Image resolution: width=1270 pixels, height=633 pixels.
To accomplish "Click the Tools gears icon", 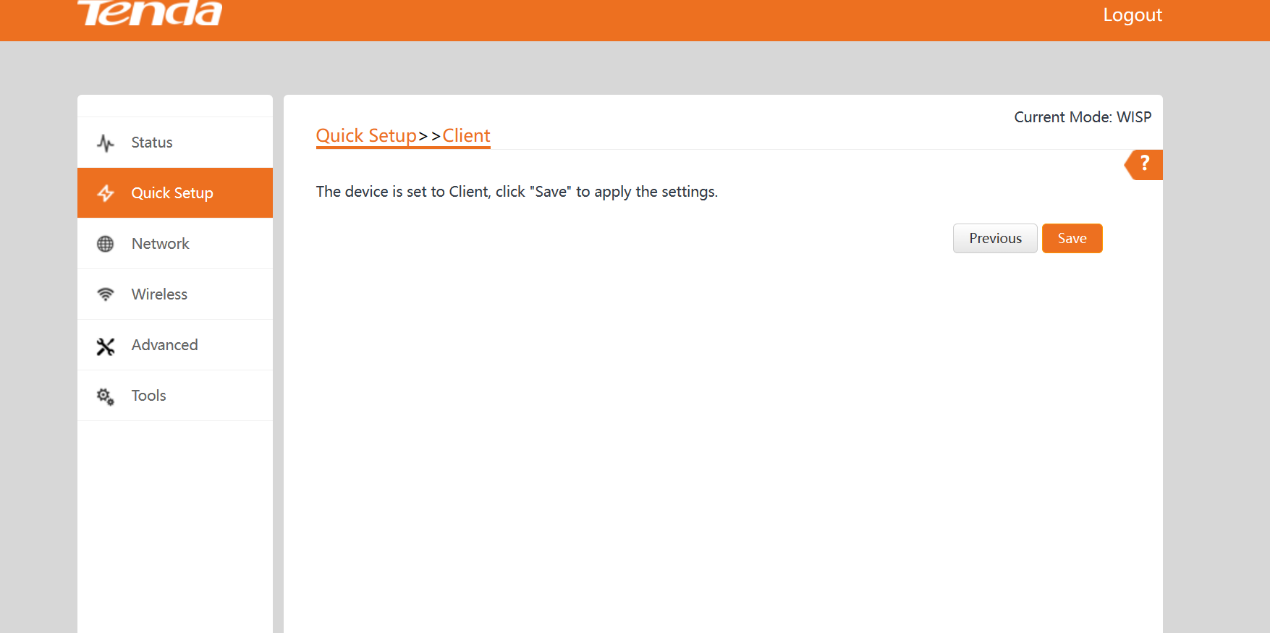I will pos(105,396).
